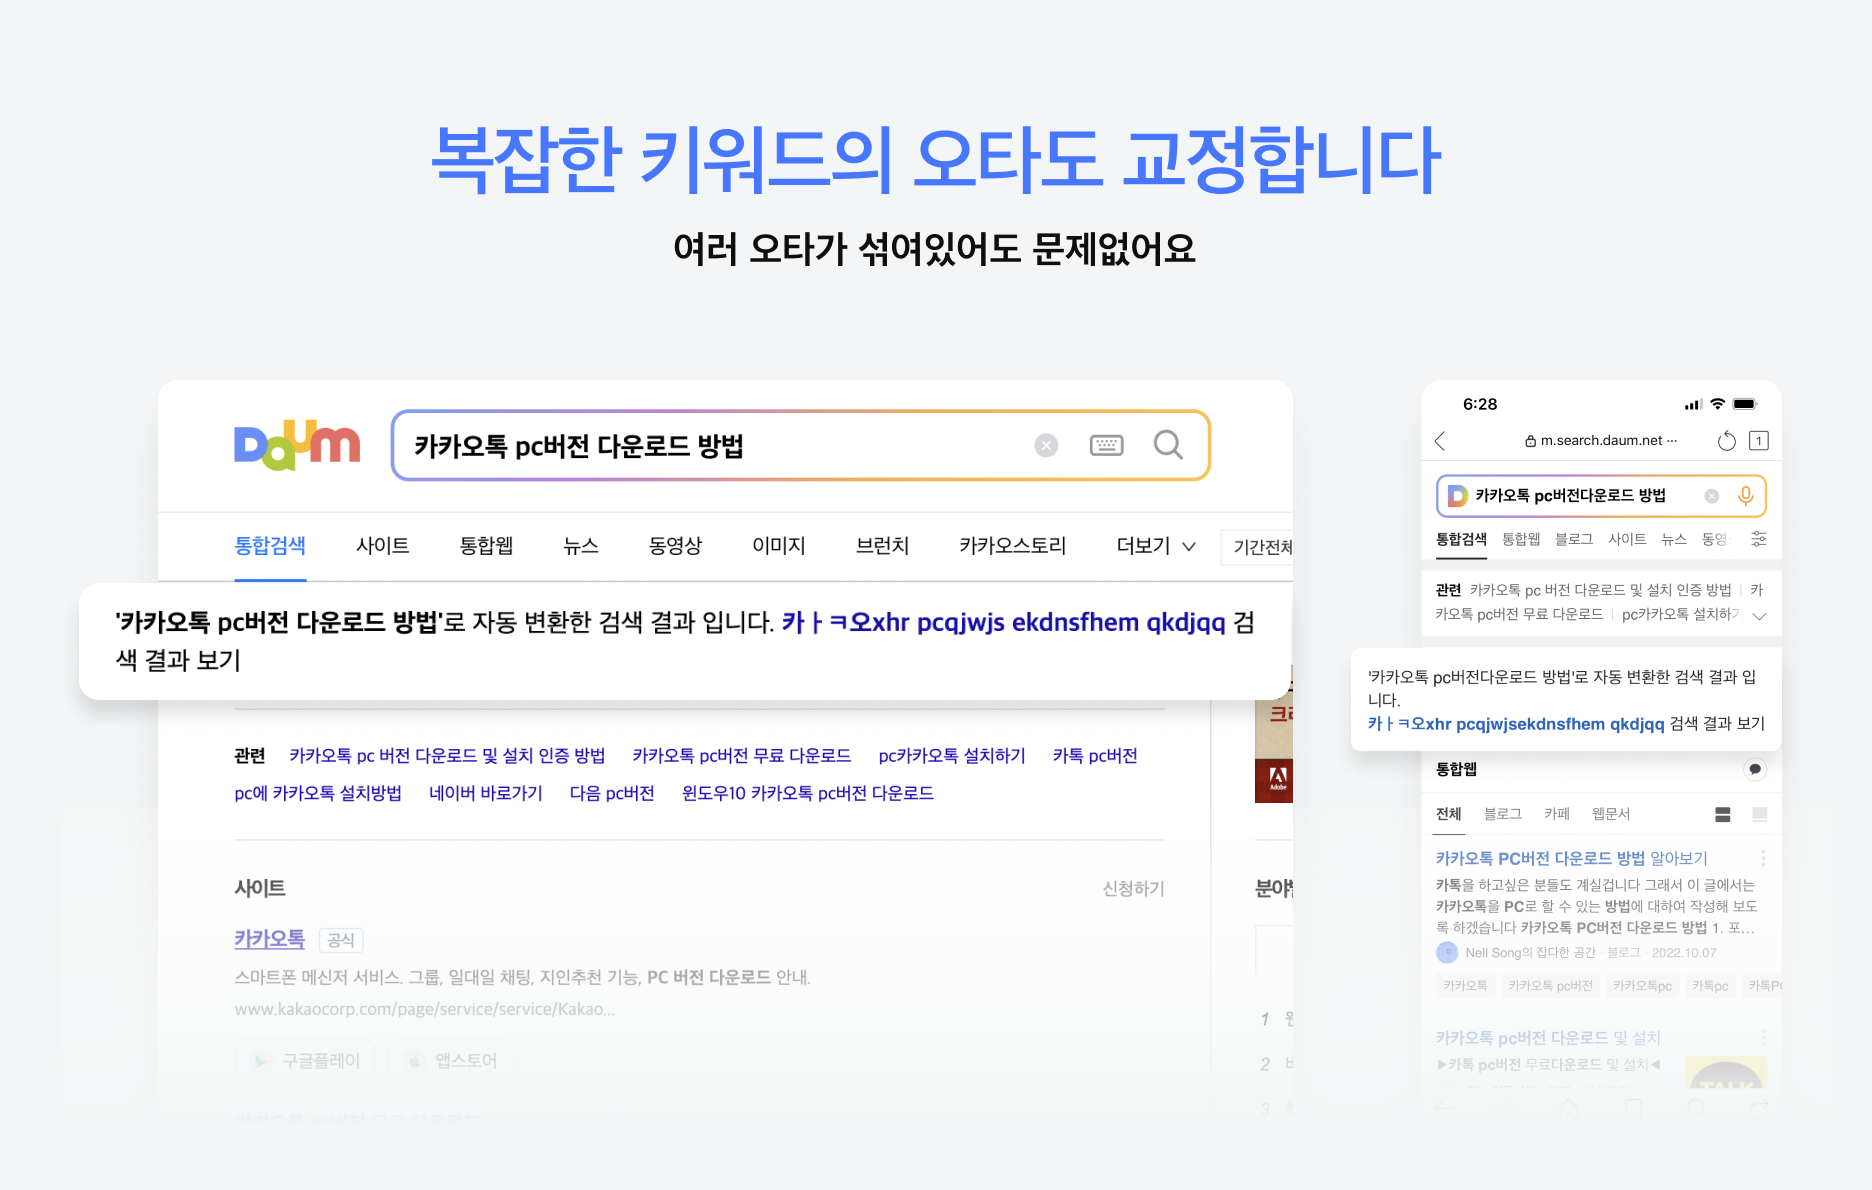Open desktop related link 카카오톡 pc버전 무료 다운로드
This screenshot has width=1872, height=1190.
pos(742,756)
